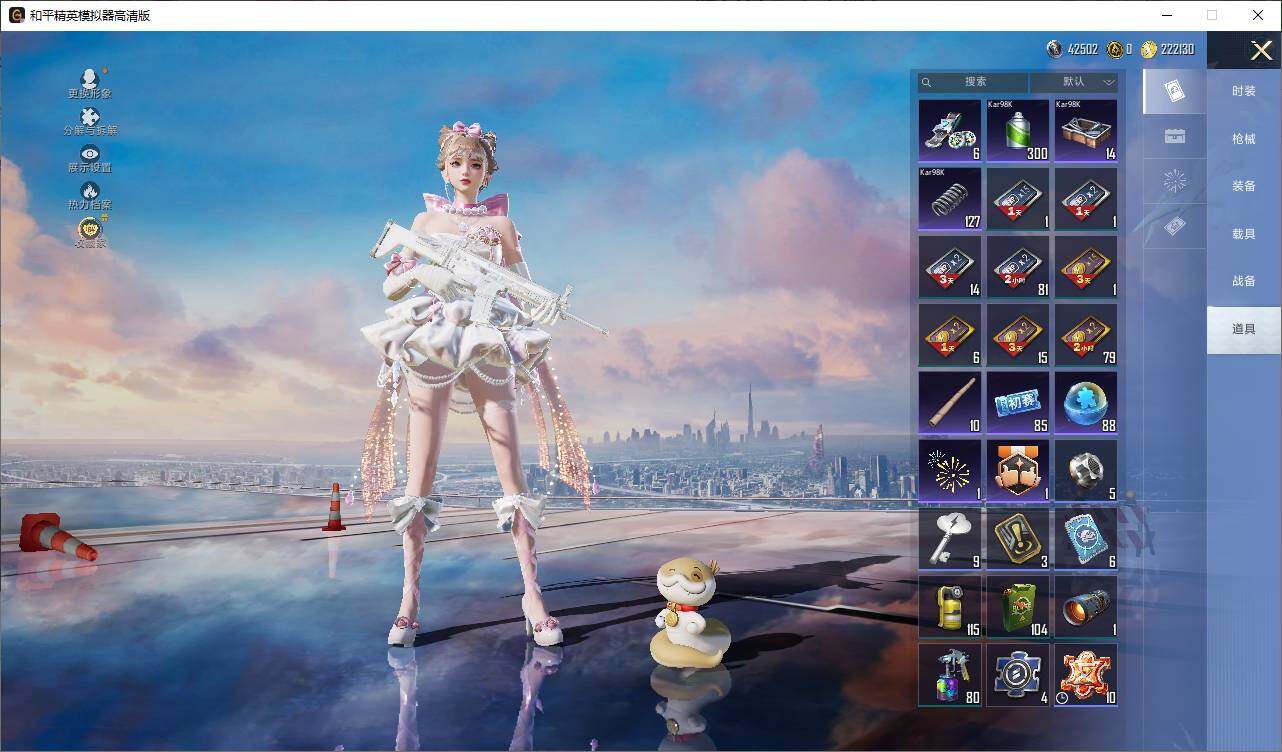The image size is (1282, 752).
Task: Expand the 默认 sort dropdown
Action: click(x=1074, y=82)
